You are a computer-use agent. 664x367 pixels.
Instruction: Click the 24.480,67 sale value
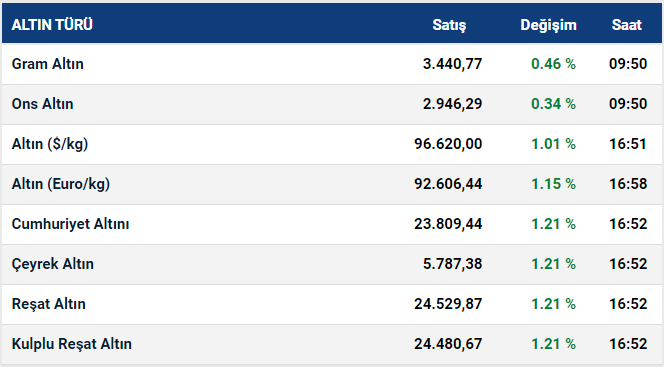click(x=448, y=344)
